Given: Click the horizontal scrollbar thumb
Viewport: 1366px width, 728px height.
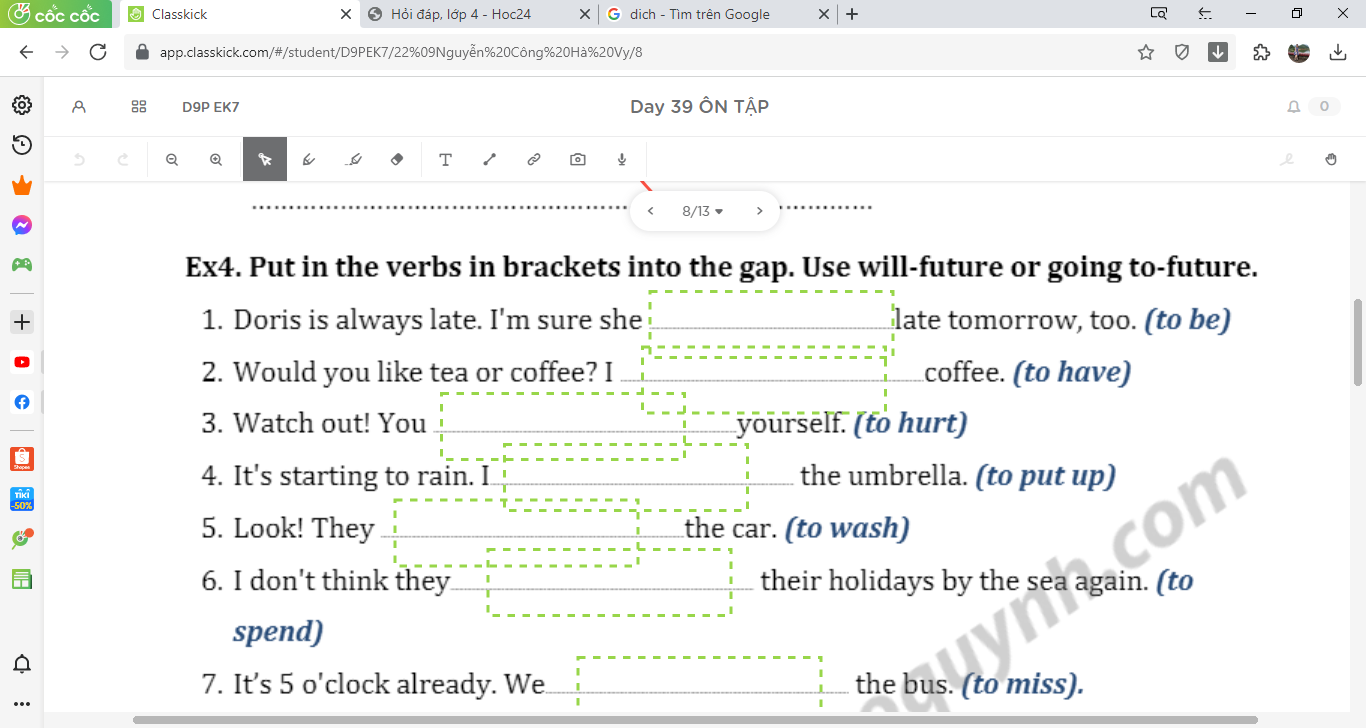Looking at the screenshot, I should (695, 720).
